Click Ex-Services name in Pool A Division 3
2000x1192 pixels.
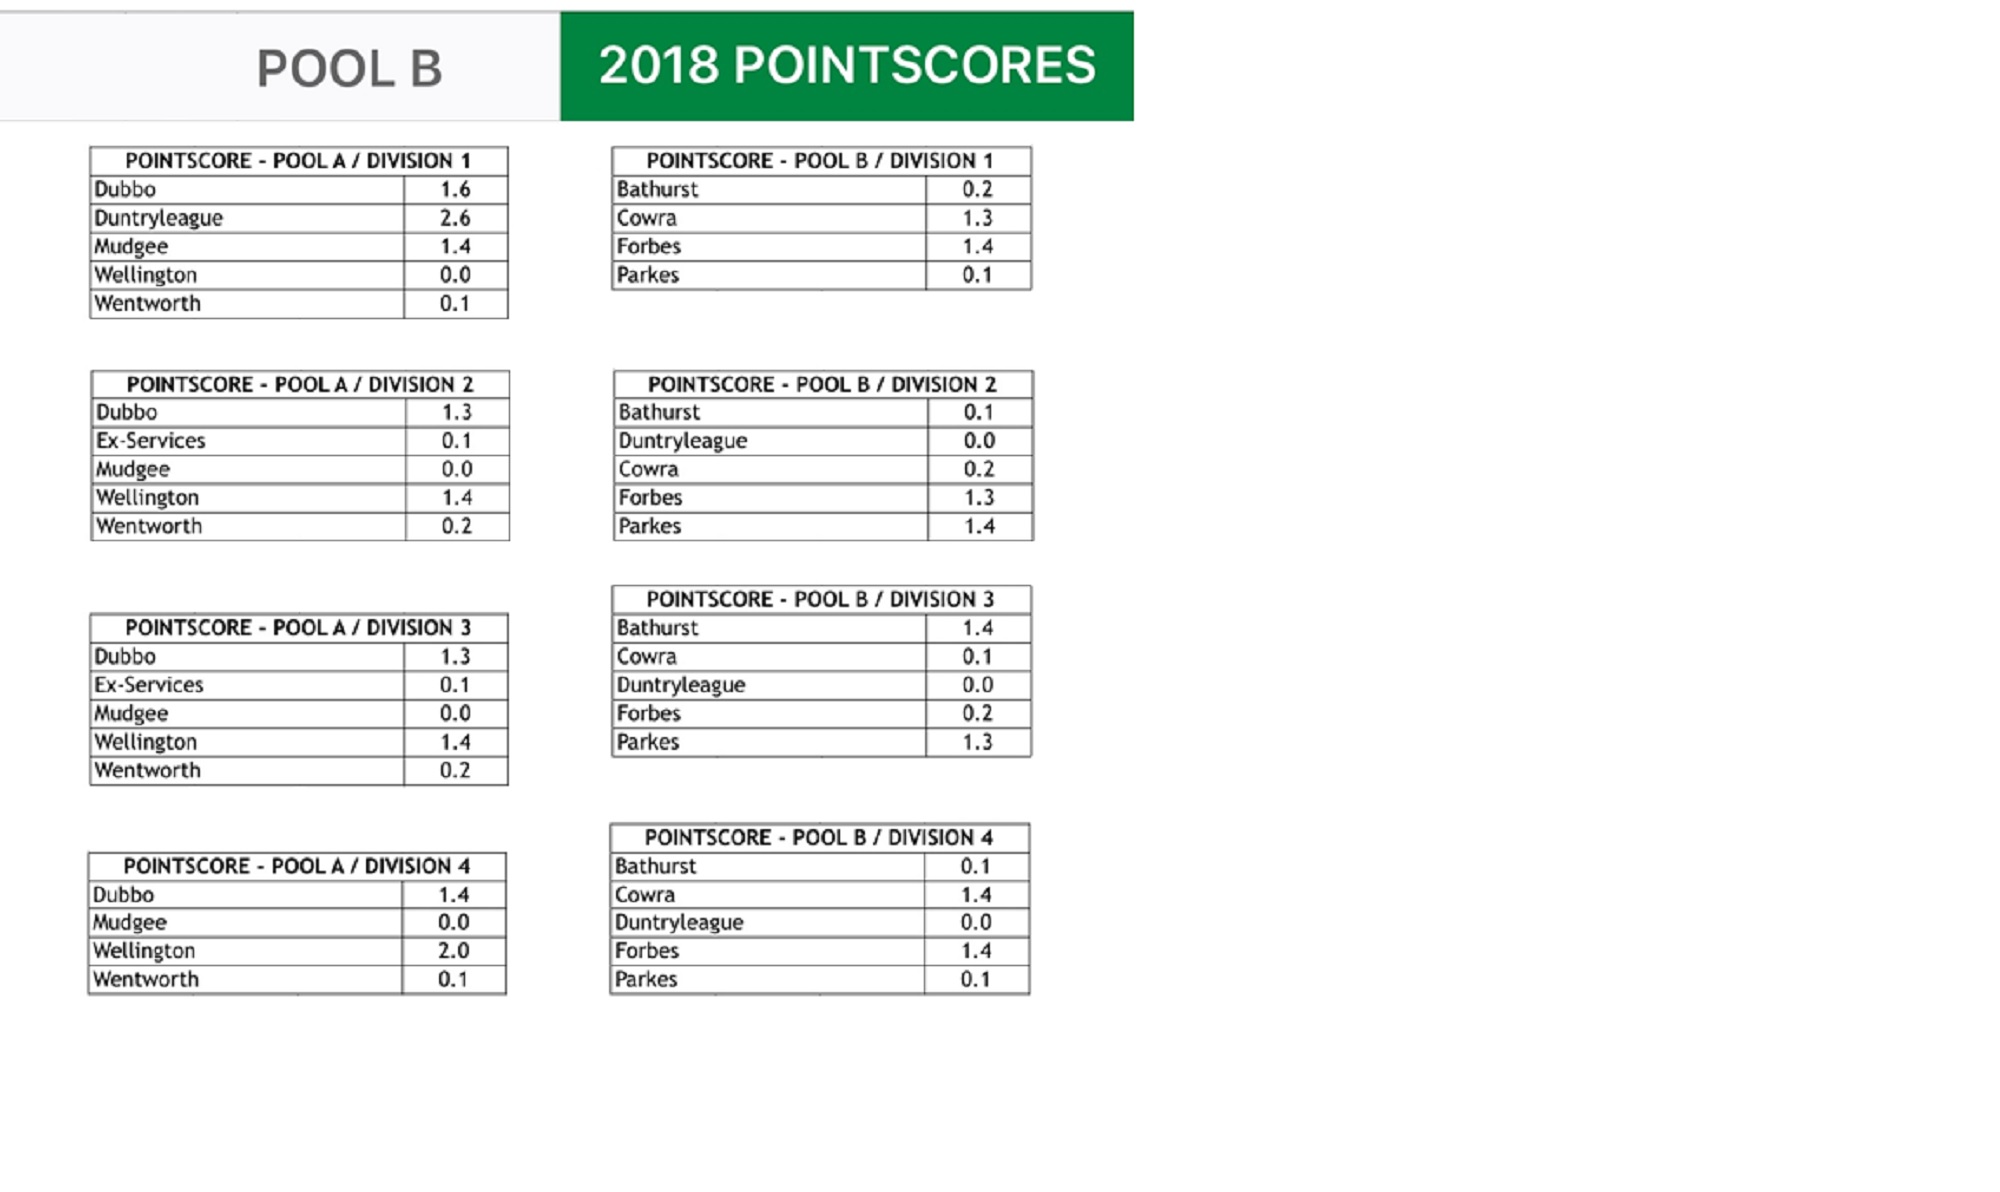click(x=149, y=685)
